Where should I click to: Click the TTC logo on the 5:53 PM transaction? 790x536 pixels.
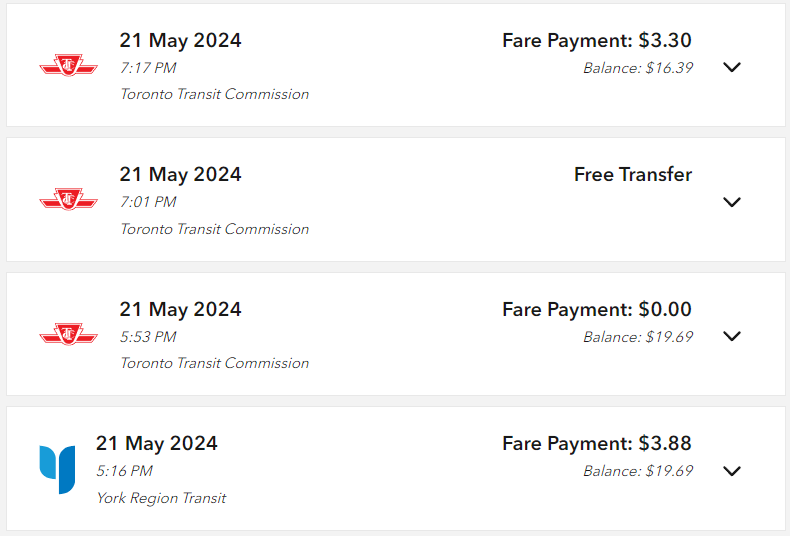[68, 336]
